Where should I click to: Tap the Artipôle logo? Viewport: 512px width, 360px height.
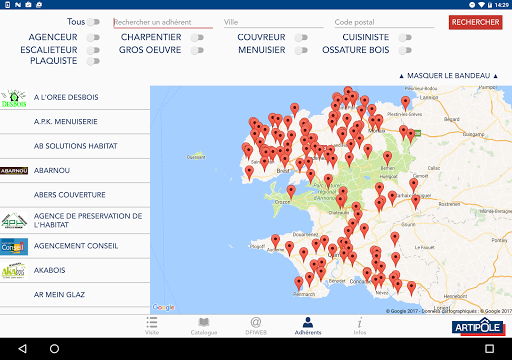[x=478, y=327]
